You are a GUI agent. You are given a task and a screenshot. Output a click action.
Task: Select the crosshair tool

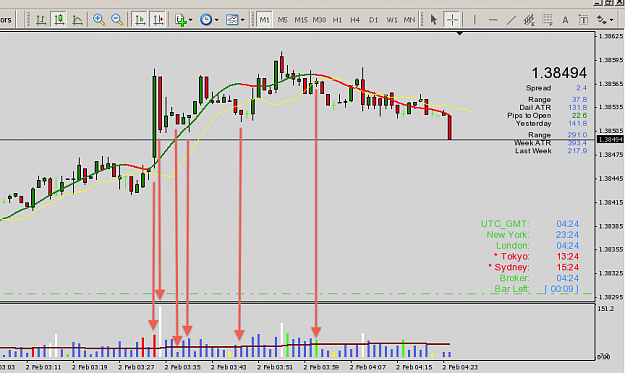point(452,19)
